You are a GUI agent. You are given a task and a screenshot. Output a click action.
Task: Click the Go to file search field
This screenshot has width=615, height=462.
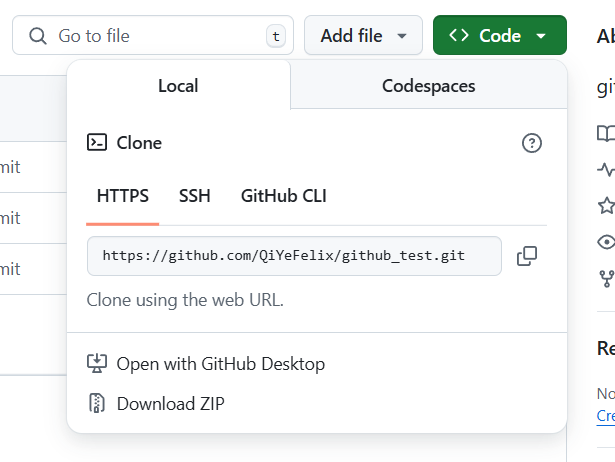pyautogui.click(x=153, y=35)
